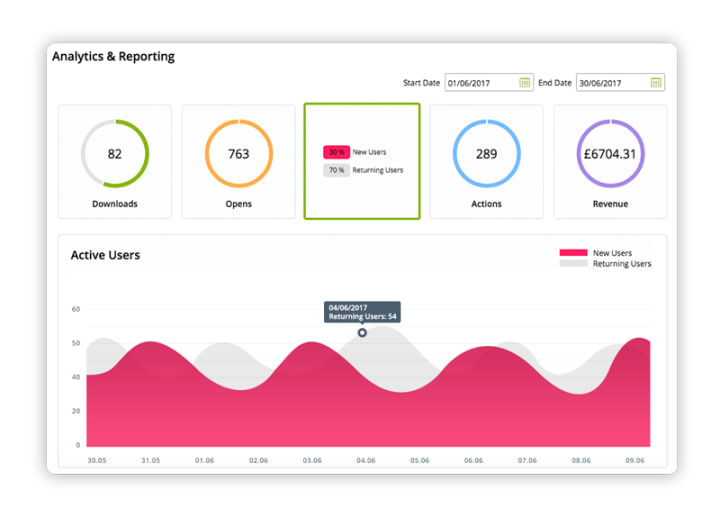The width and height of the screenshot is (720, 518).
Task: Click the x-axis label 03.06
Action: pyautogui.click(x=312, y=460)
